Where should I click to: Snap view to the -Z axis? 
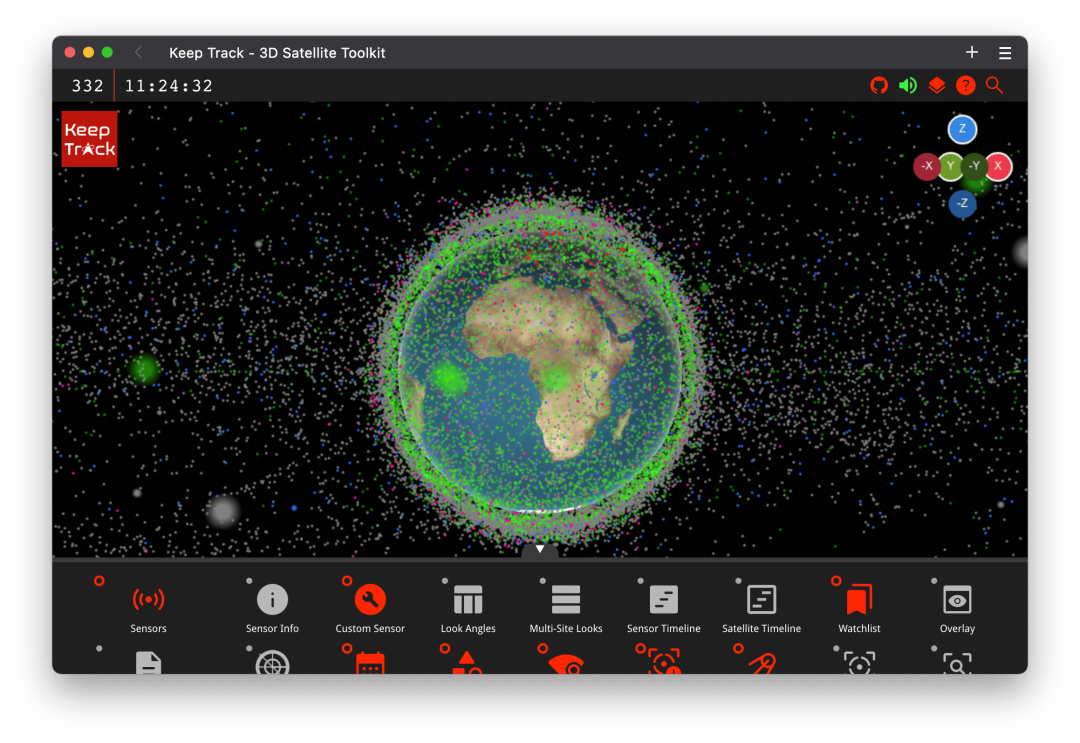(962, 203)
